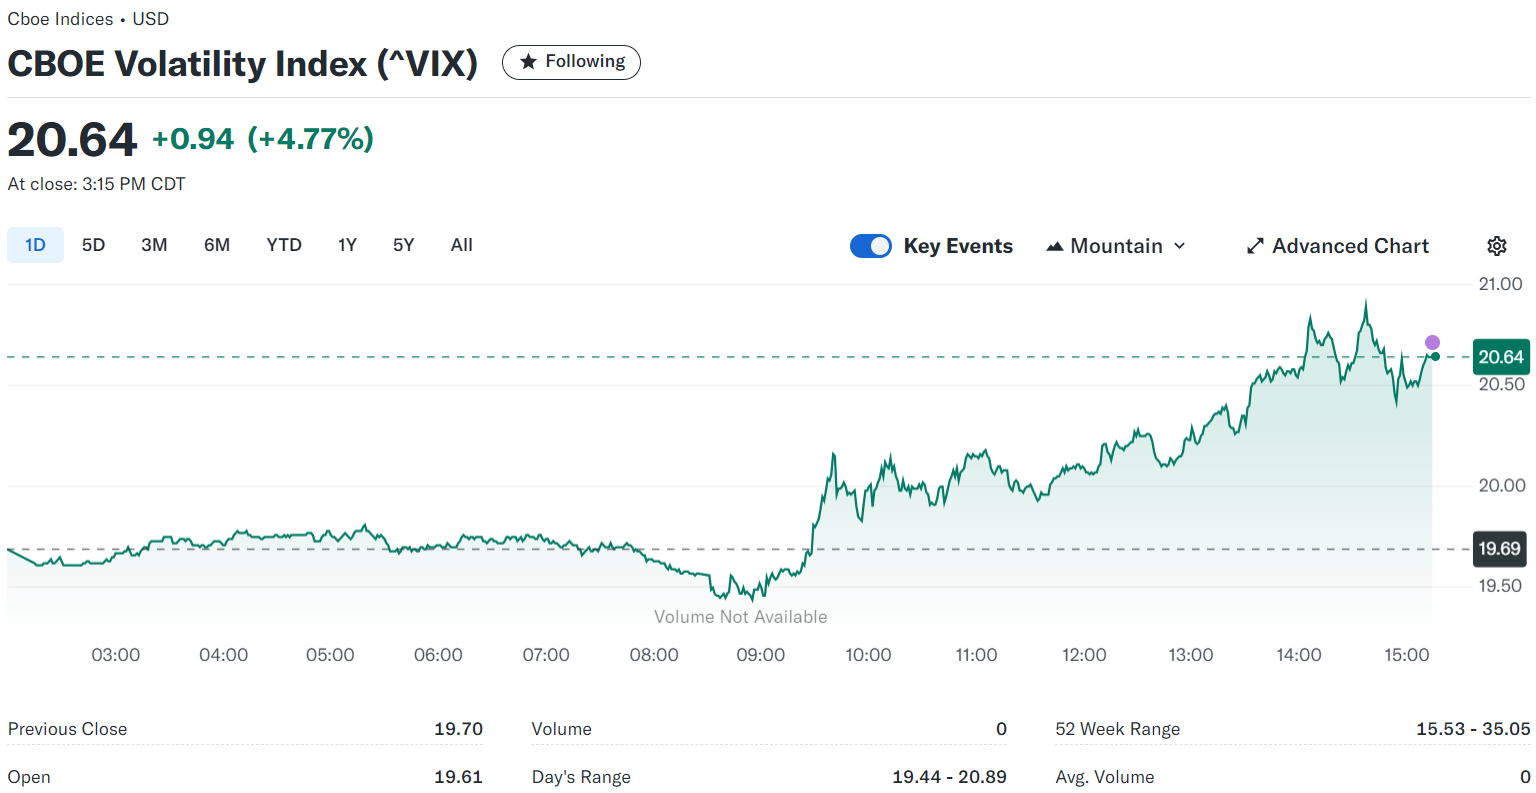Click the 20.00 axis value
This screenshot has width=1536, height=793.
(1502, 485)
